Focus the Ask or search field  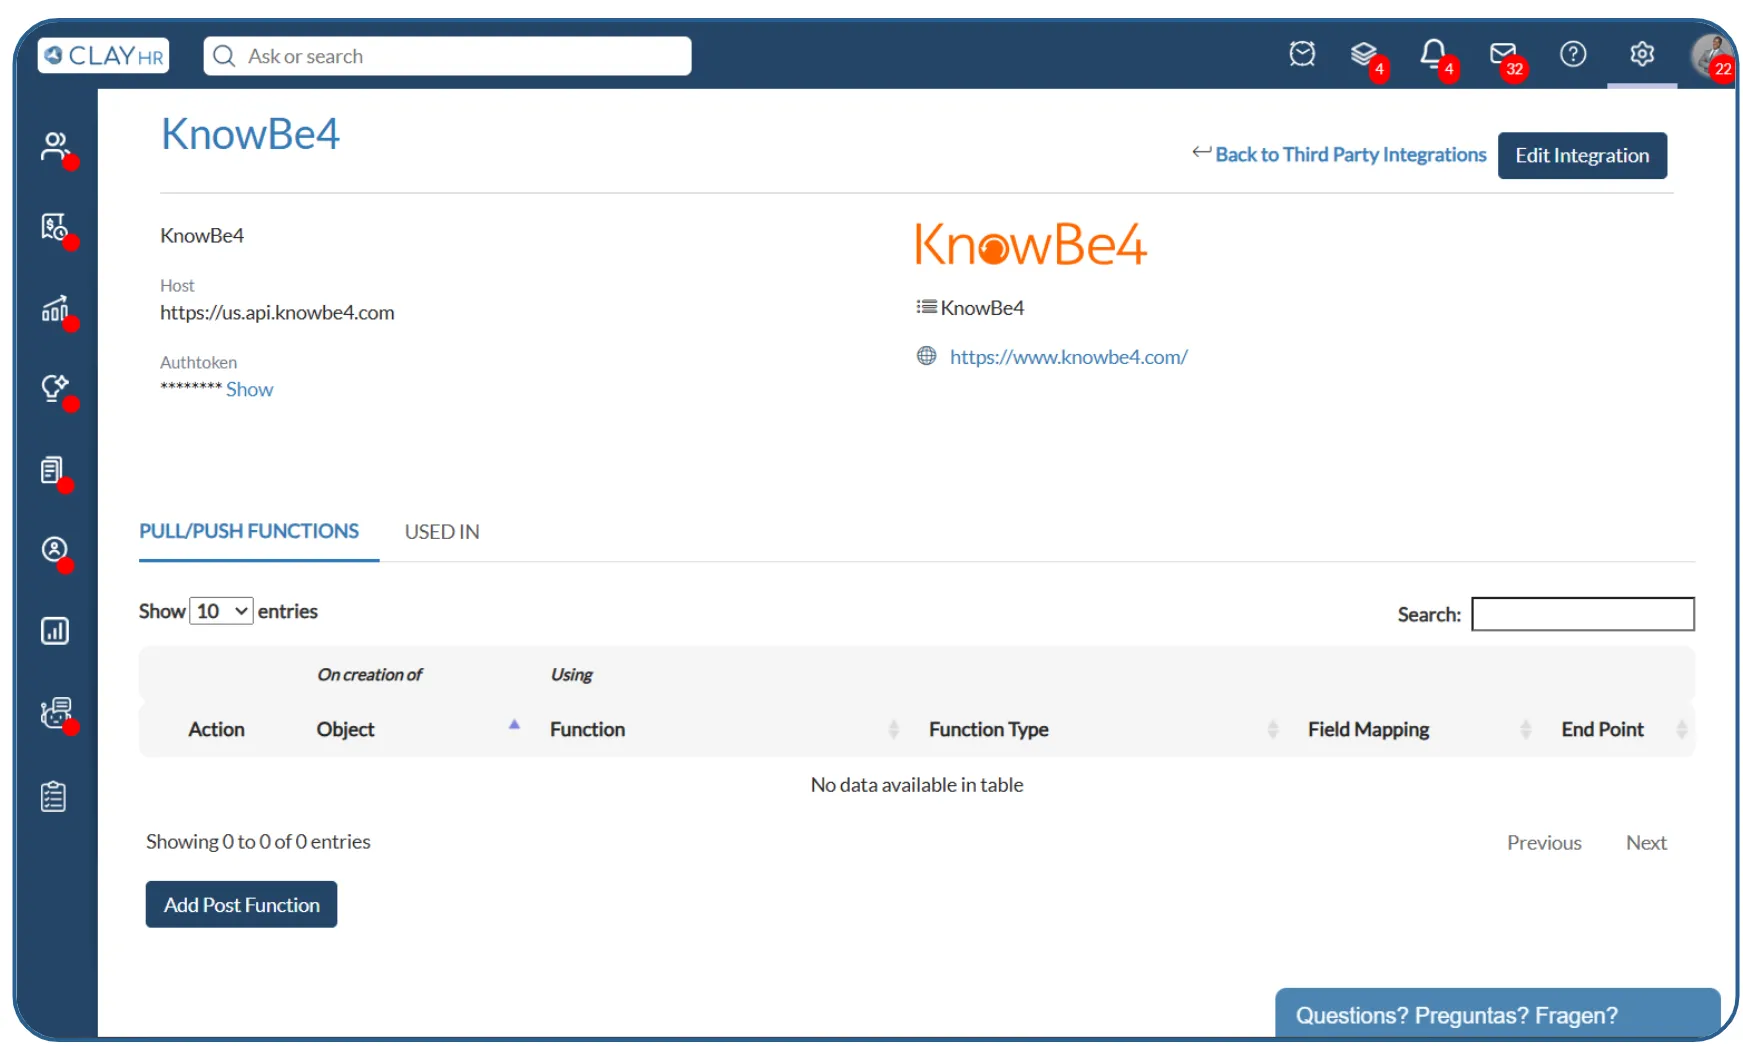(x=447, y=56)
